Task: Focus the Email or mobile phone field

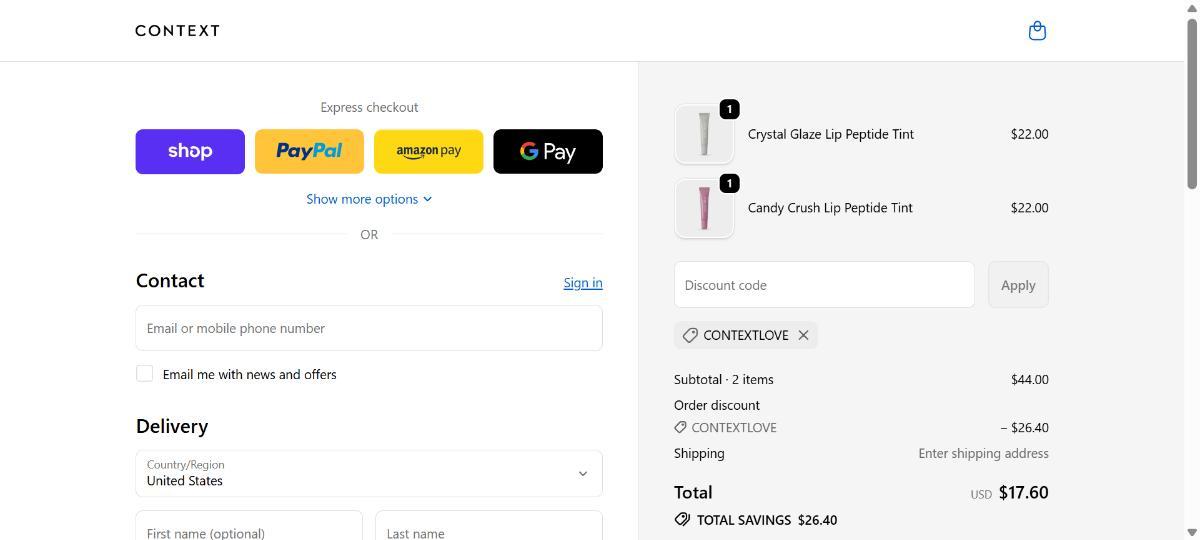Action: tap(369, 328)
